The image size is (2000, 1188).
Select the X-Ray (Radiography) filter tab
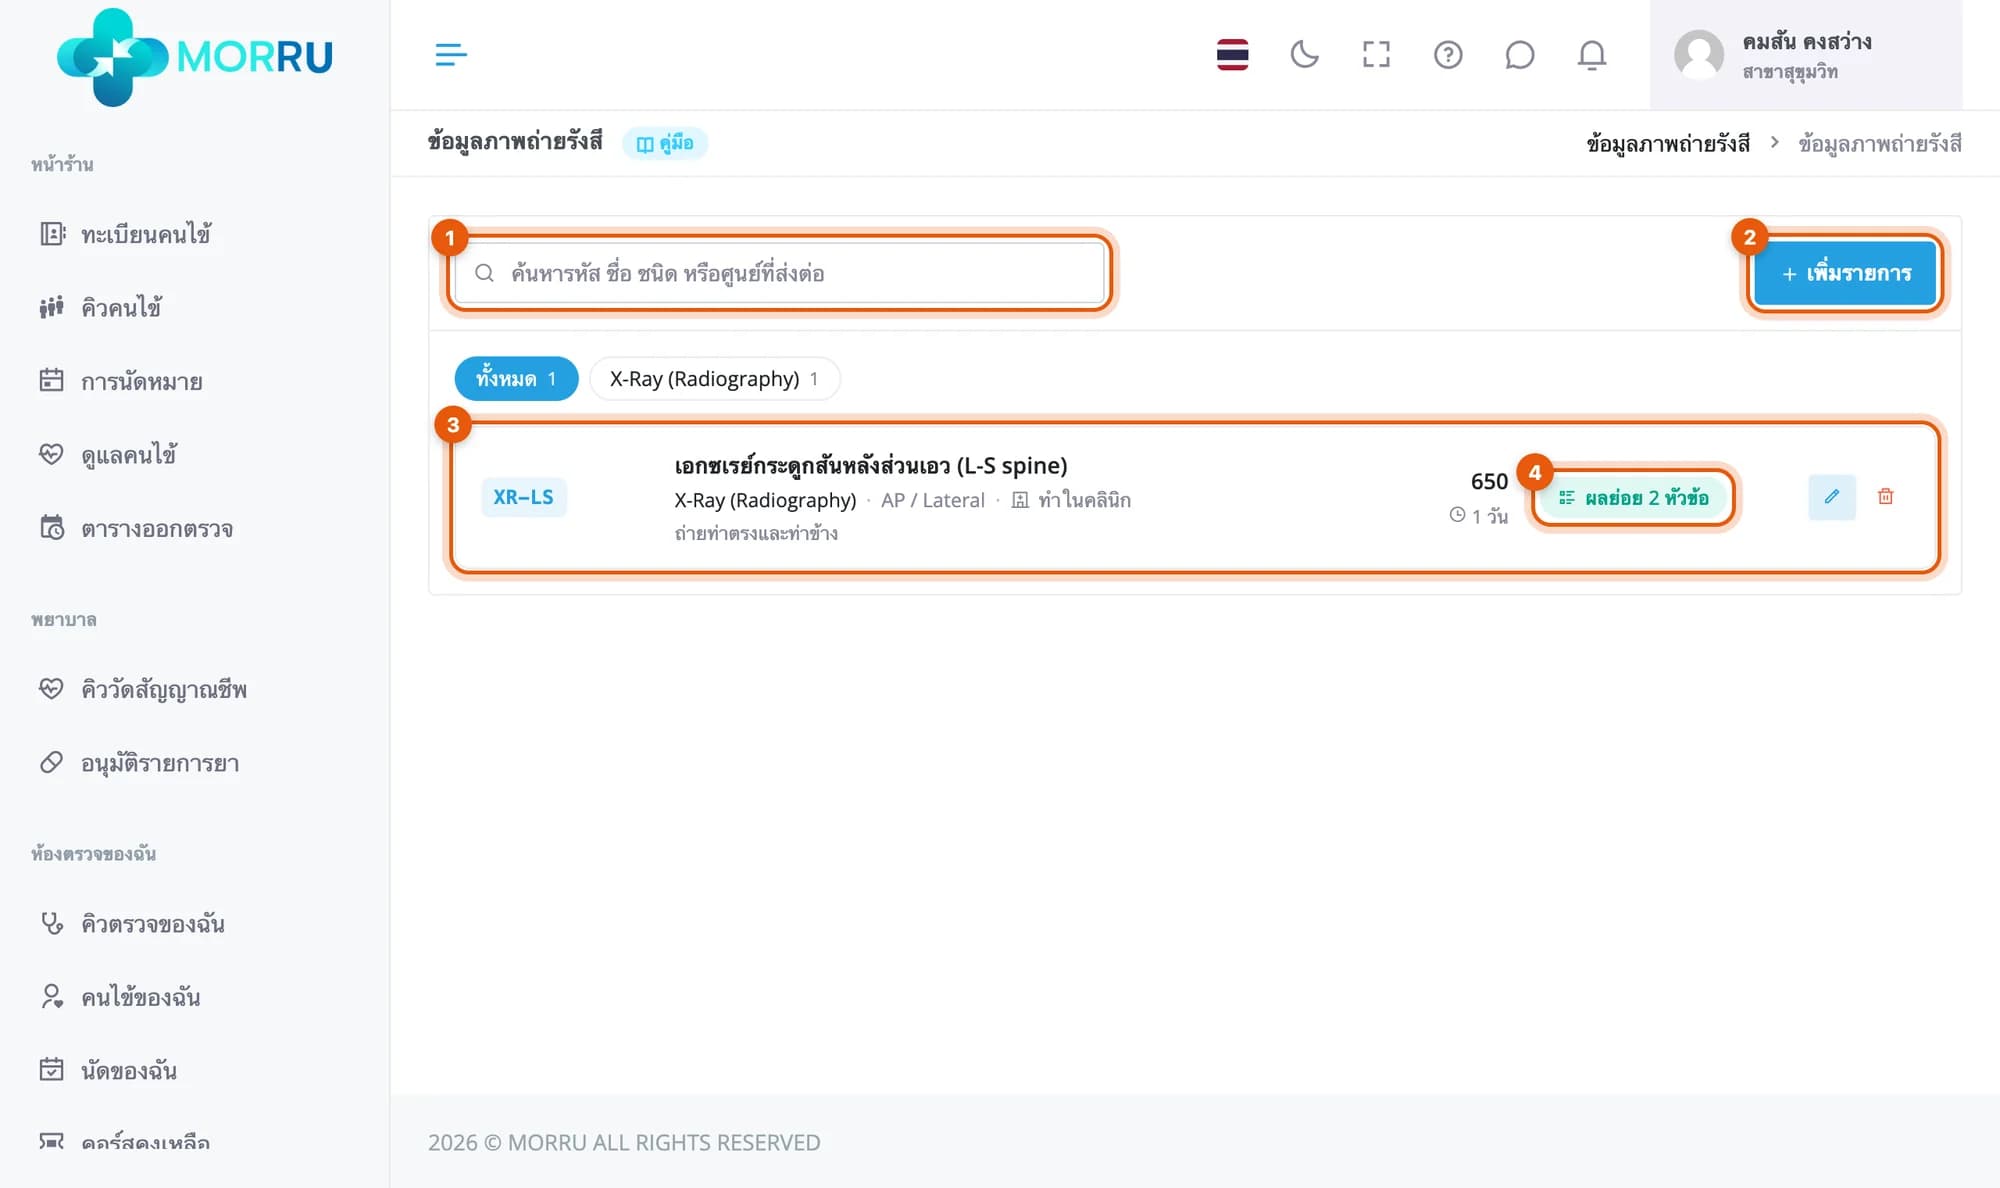click(x=714, y=379)
